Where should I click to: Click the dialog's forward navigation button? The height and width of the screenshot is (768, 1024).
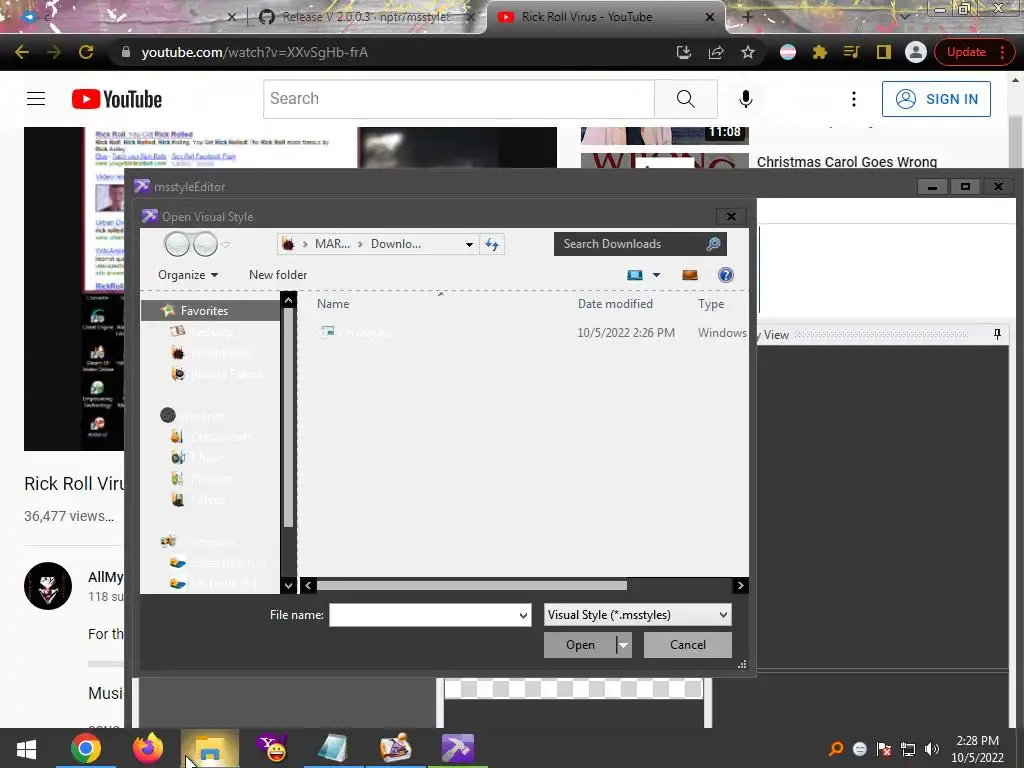205,244
